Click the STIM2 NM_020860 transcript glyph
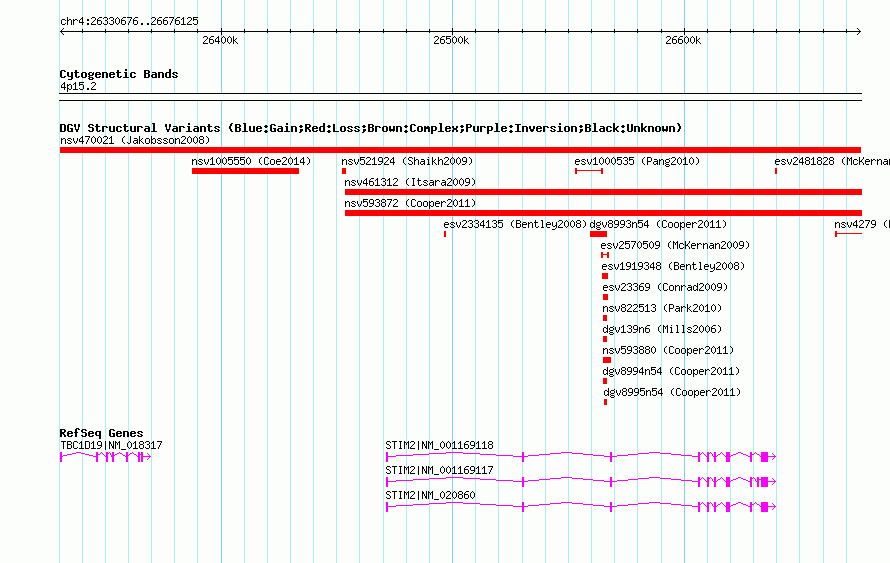The height and width of the screenshot is (563, 890). coord(581,507)
